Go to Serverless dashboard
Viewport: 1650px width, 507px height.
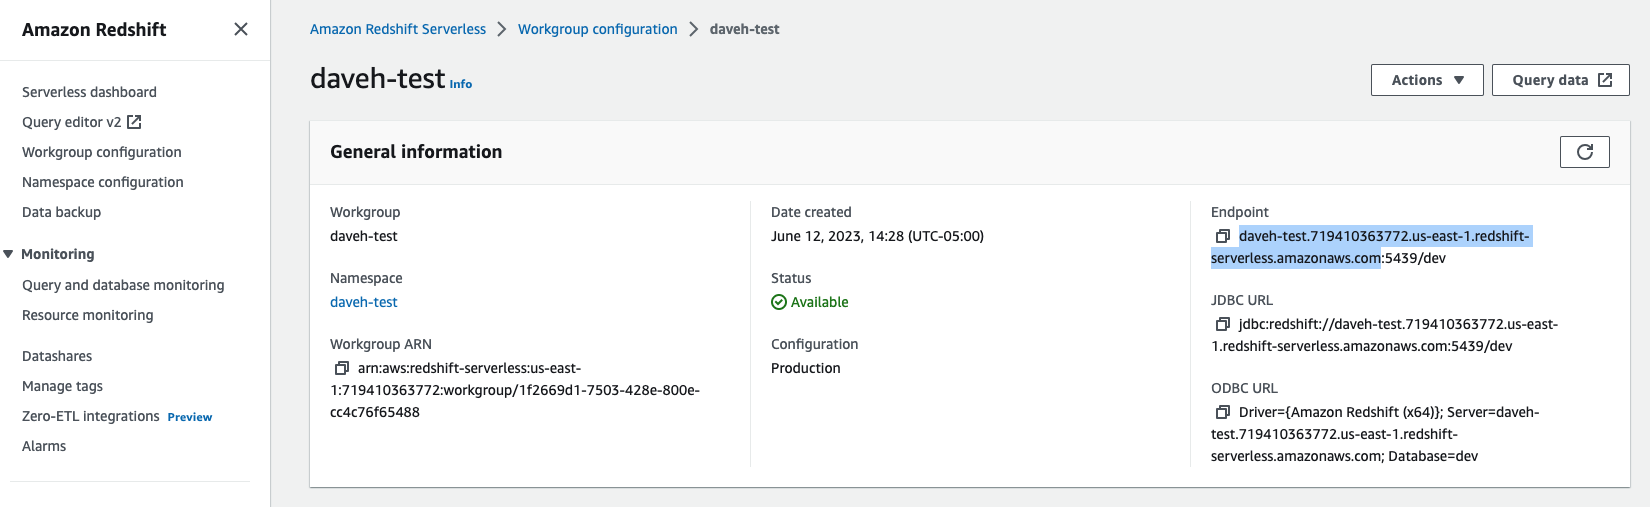pos(89,92)
